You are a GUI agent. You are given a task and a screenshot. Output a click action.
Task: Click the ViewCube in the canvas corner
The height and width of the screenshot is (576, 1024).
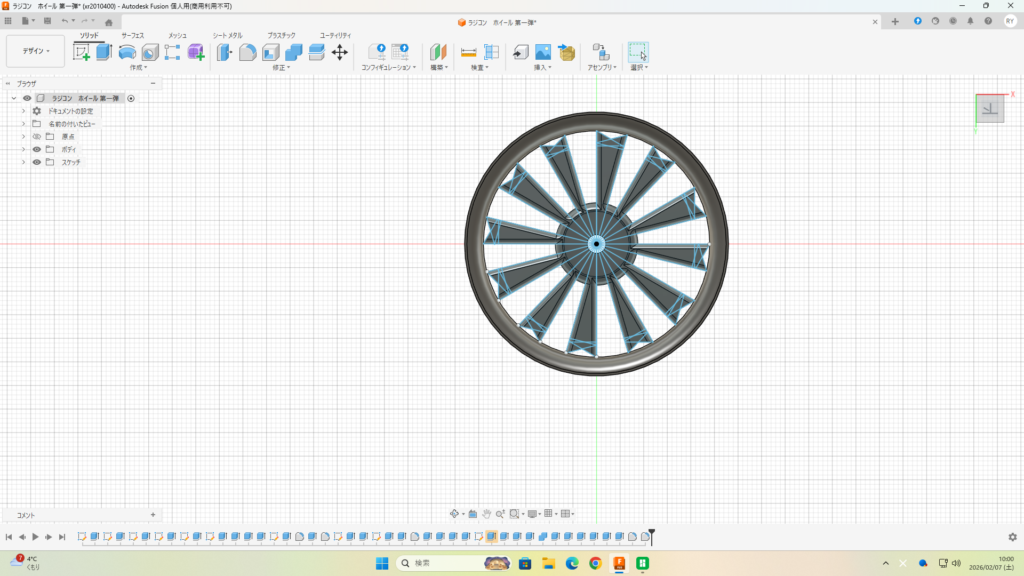pos(990,109)
